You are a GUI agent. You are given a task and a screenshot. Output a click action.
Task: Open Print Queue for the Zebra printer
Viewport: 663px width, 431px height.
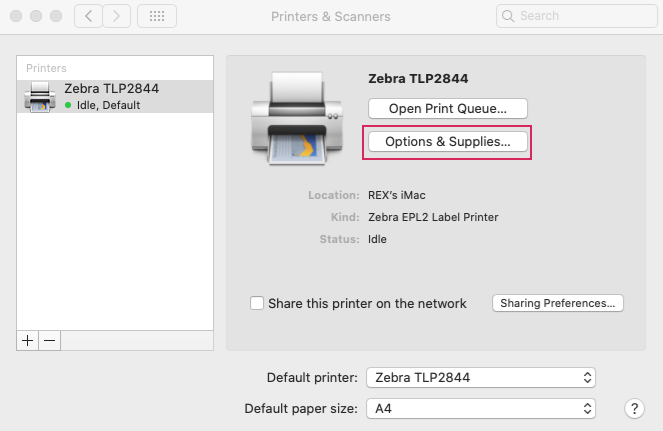tap(448, 109)
